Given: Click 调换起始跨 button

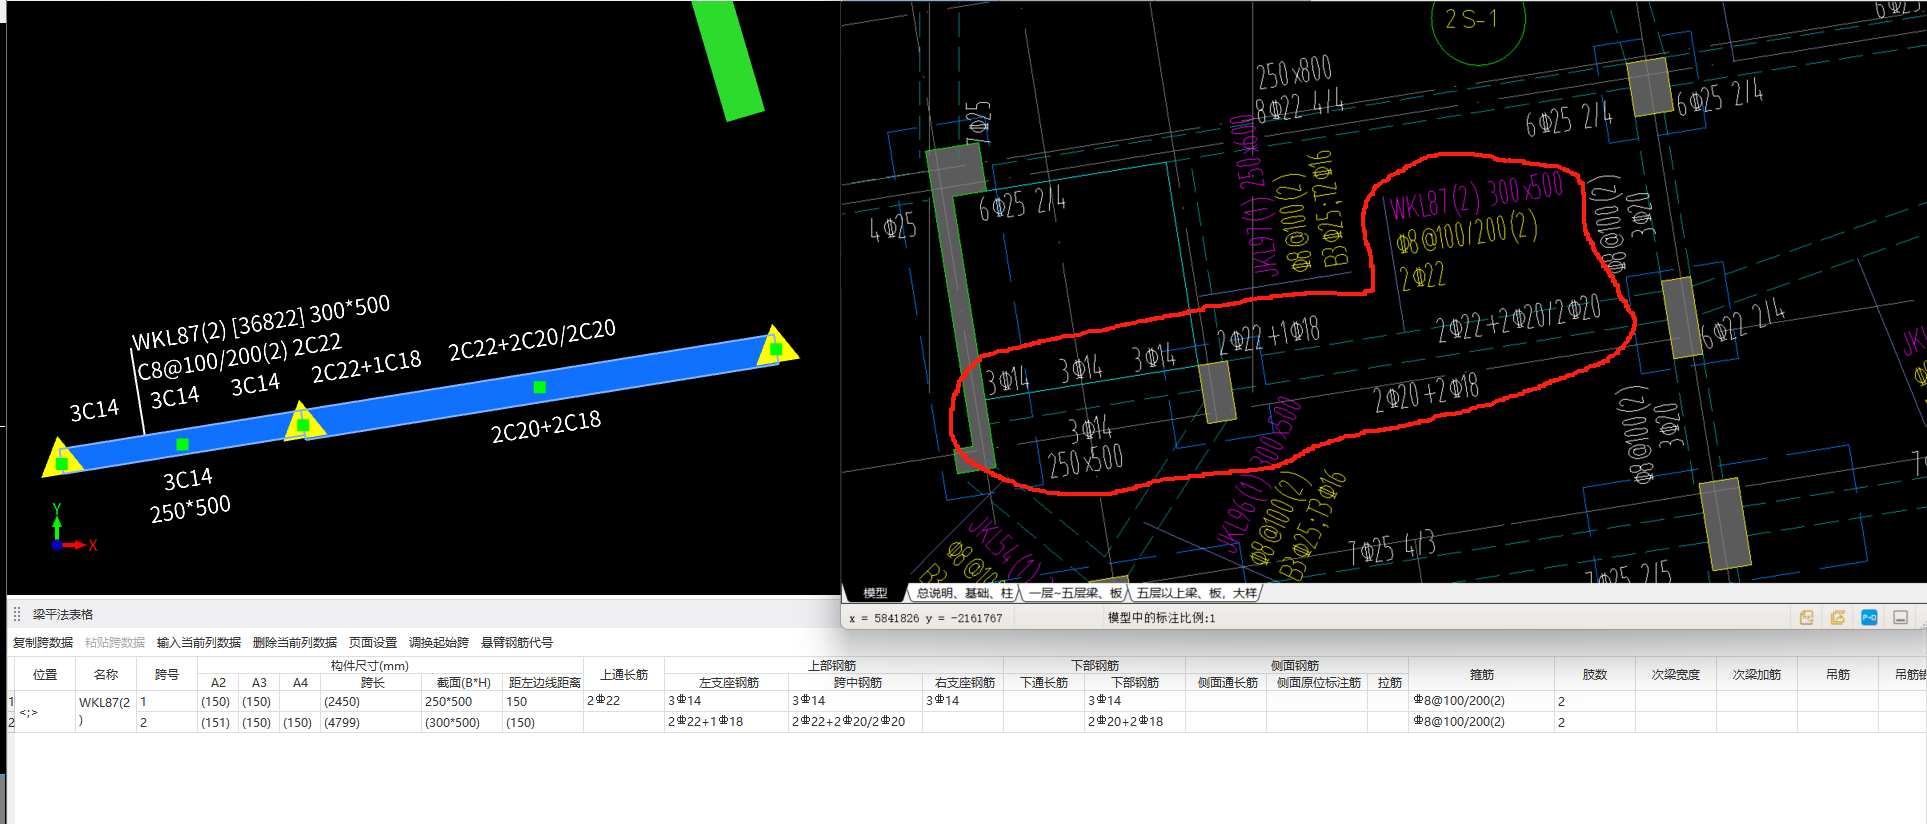Looking at the screenshot, I should (439, 642).
